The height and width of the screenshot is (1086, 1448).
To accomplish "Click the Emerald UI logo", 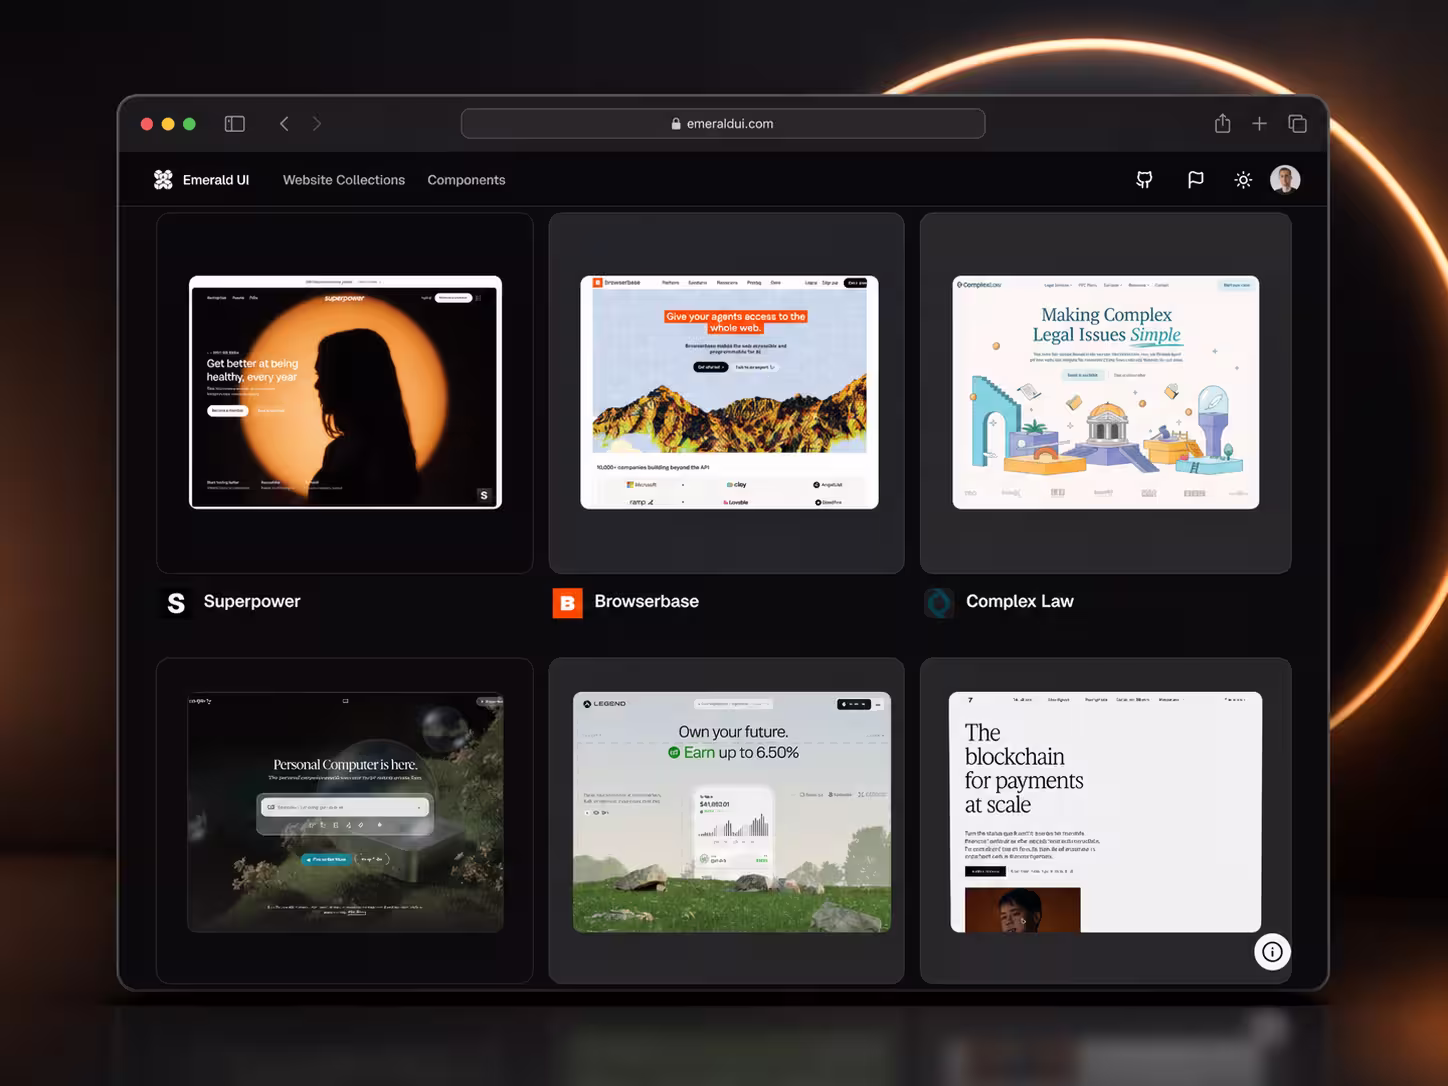I will [x=163, y=180].
